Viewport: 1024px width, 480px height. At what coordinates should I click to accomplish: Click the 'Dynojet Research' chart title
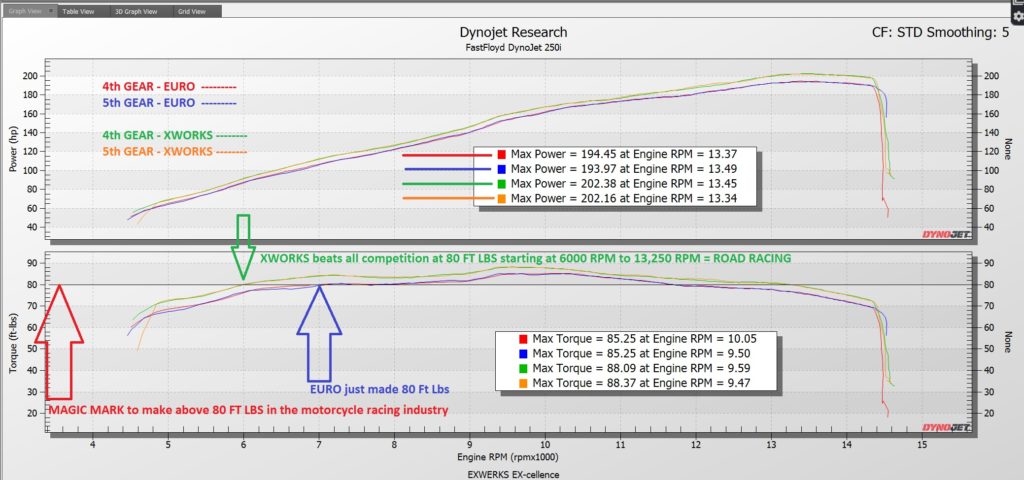513,33
